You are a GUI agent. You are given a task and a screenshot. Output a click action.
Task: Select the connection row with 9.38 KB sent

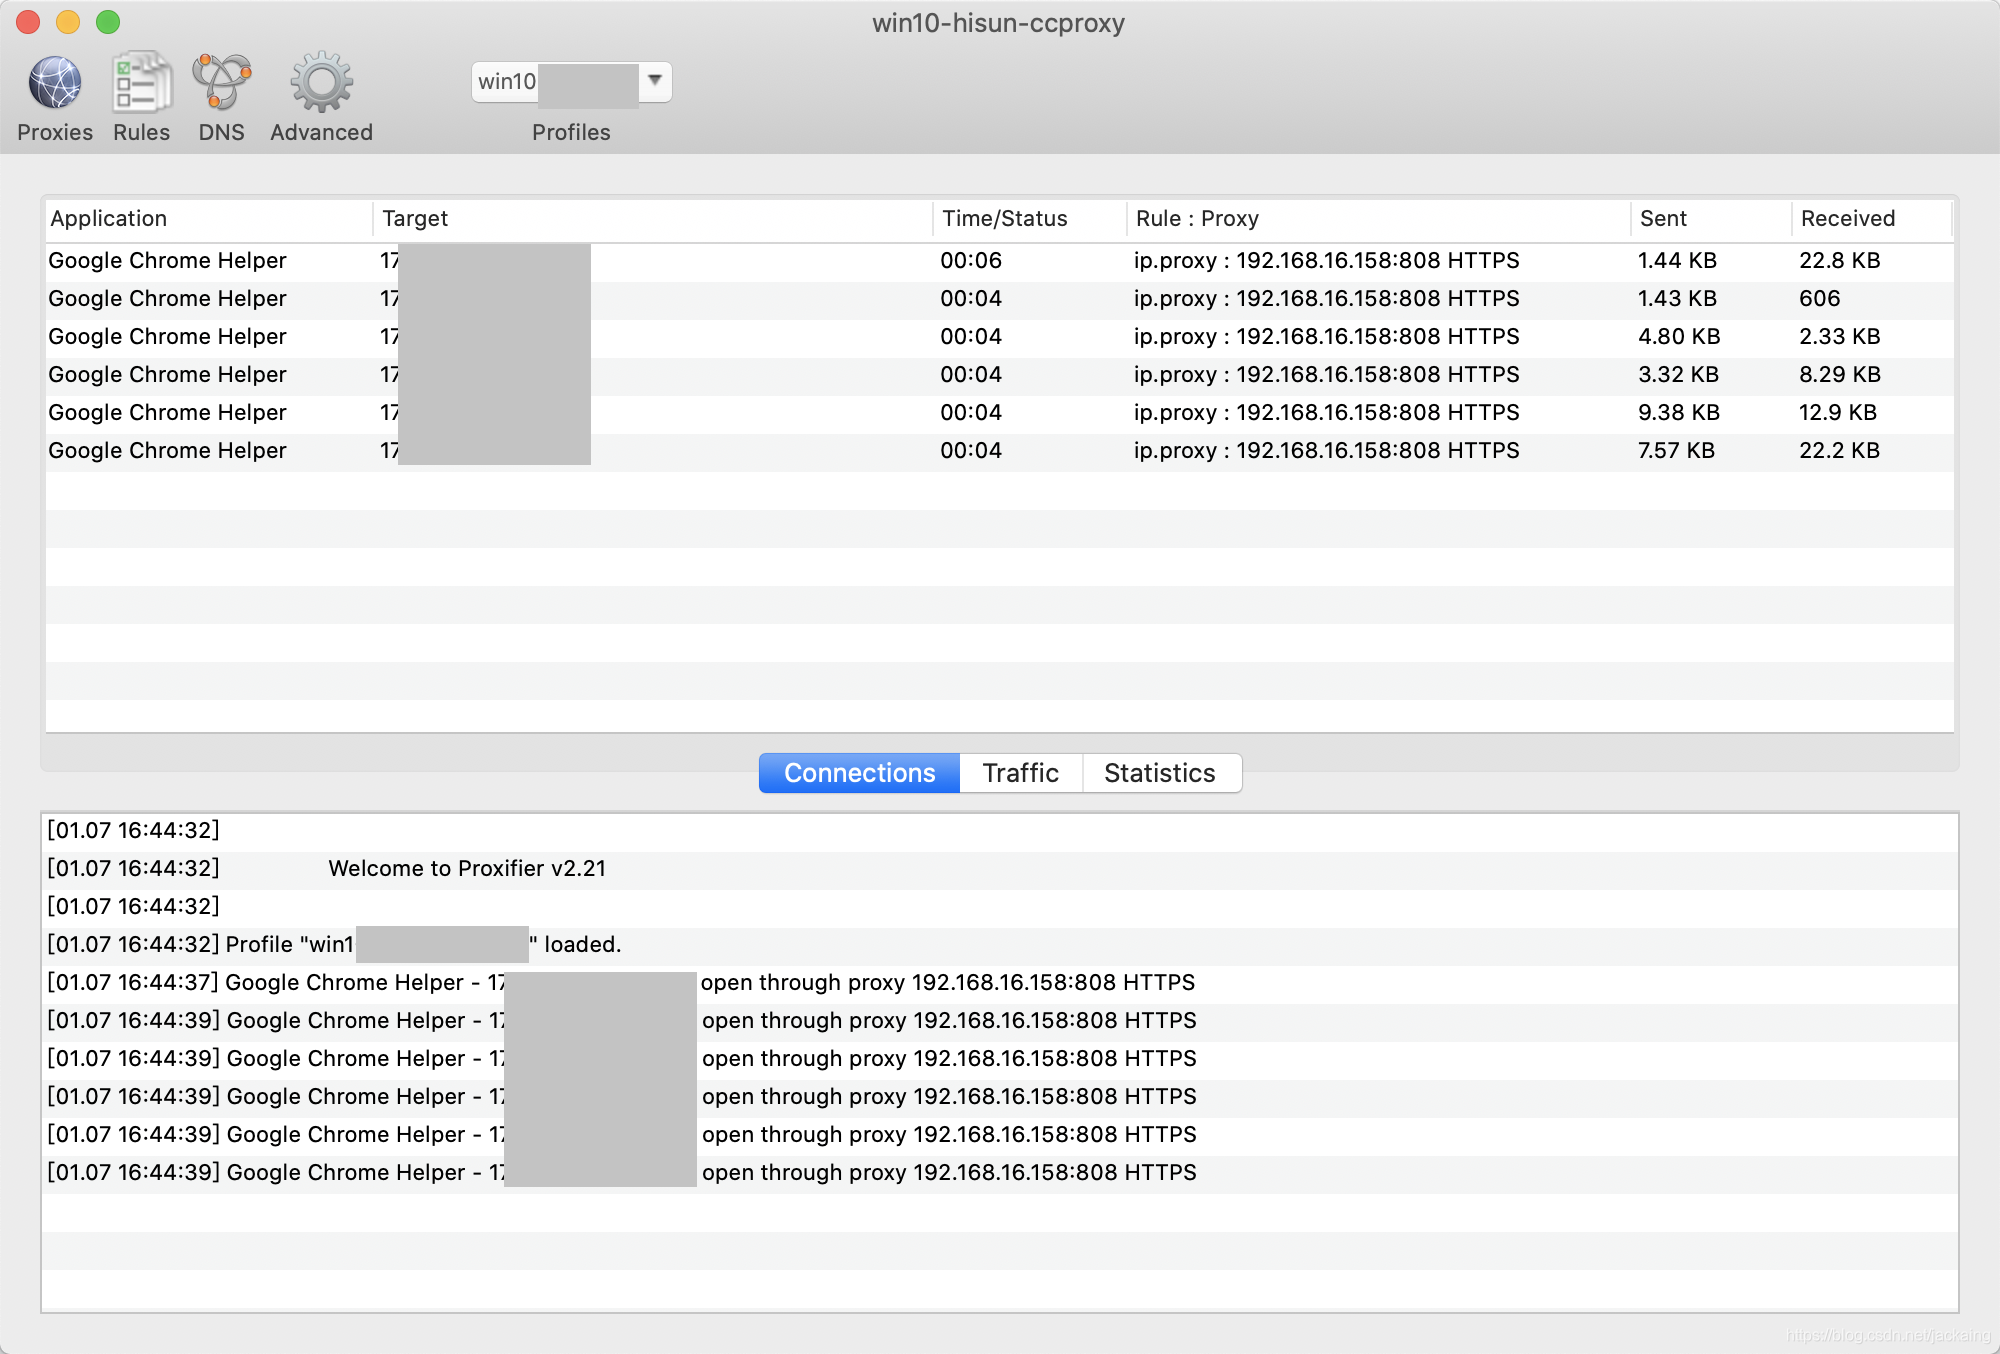(1678, 413)
